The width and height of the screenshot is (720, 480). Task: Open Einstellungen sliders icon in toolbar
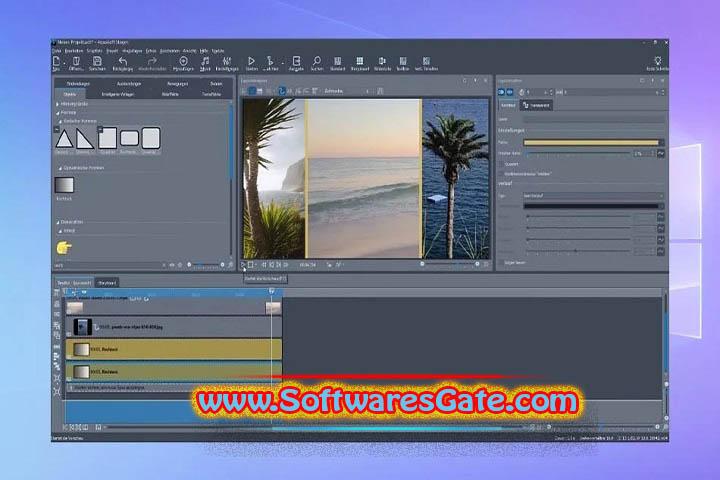(x=227, y=63)
